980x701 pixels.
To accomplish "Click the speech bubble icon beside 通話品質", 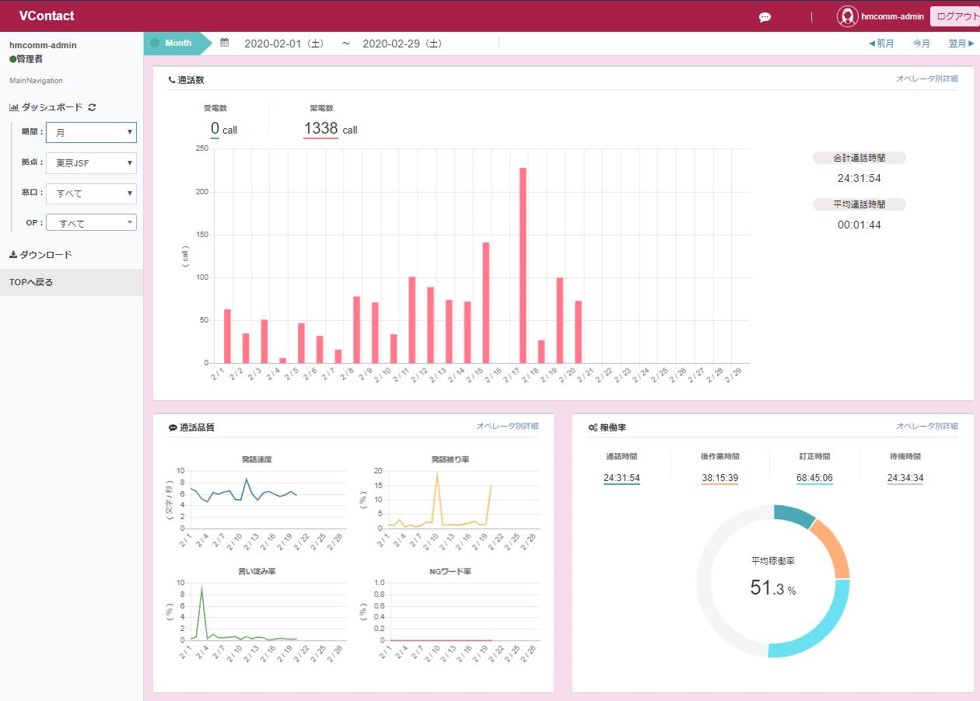I will [173, 428].
